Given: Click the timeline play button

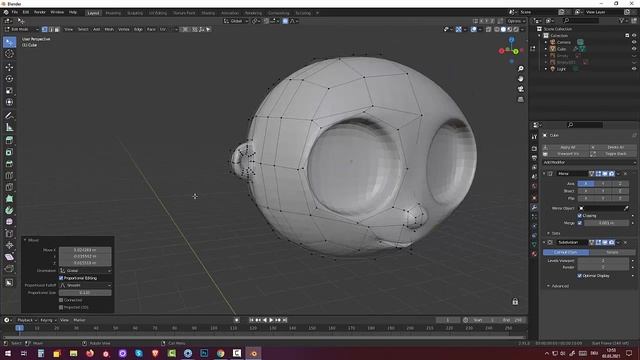Looking at the screenshot, I should click(x=271, y=320).
